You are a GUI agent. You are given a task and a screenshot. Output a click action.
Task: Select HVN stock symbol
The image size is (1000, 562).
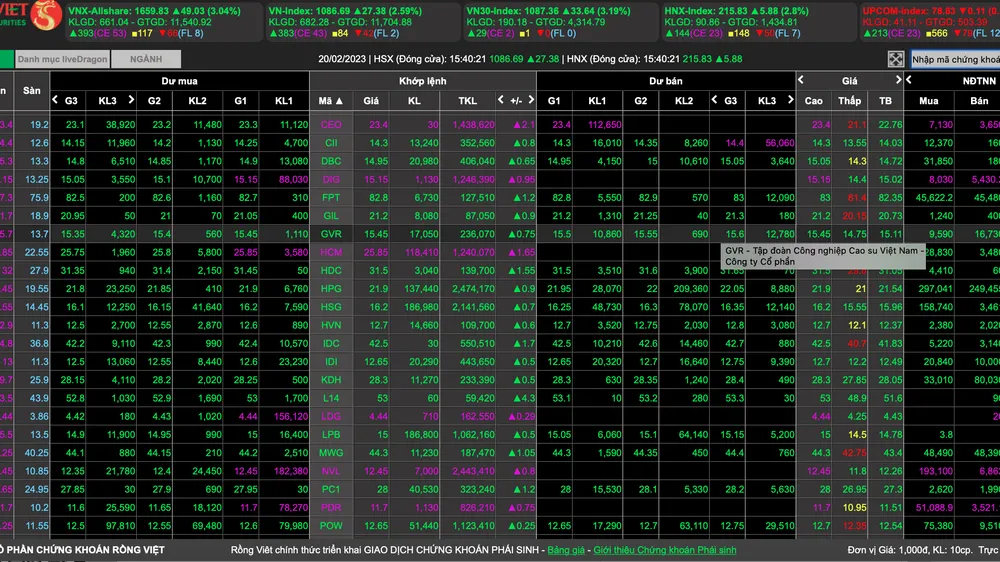[331, 325]
